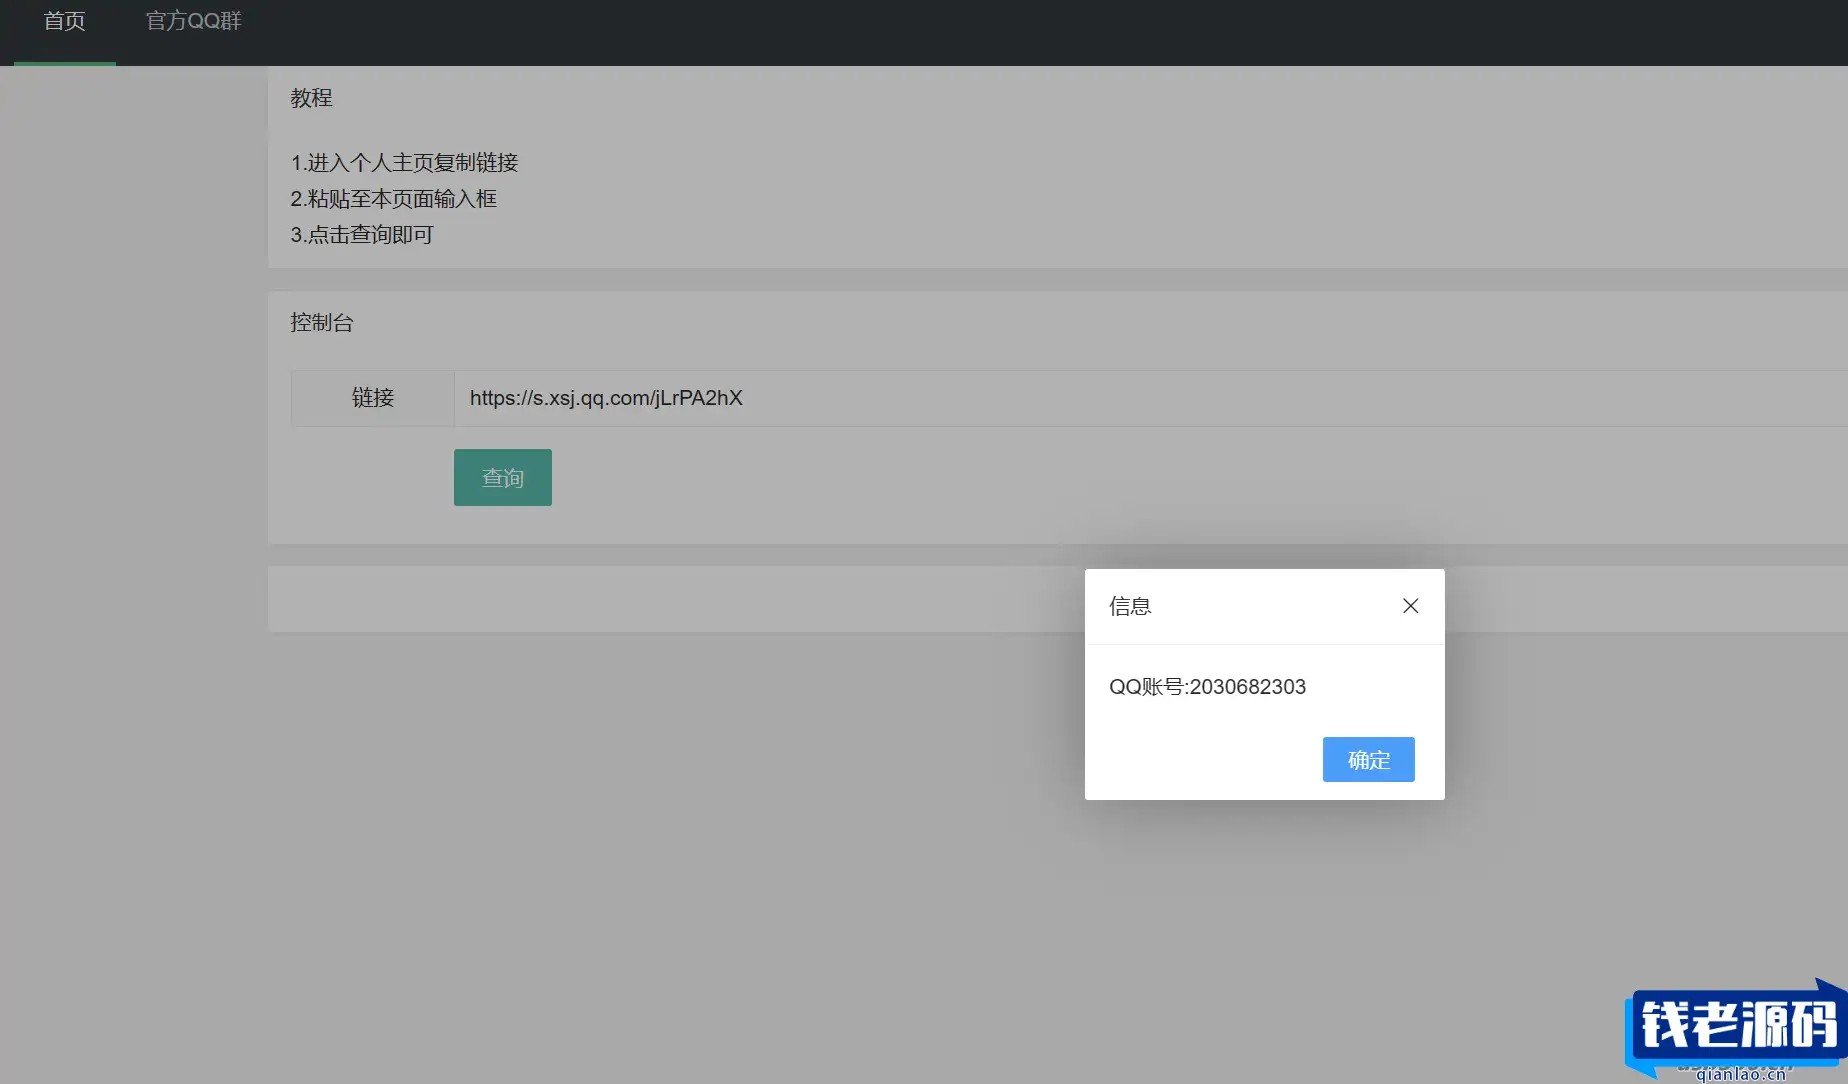Confirm with the 确定 button

[x=1368, y=760]
